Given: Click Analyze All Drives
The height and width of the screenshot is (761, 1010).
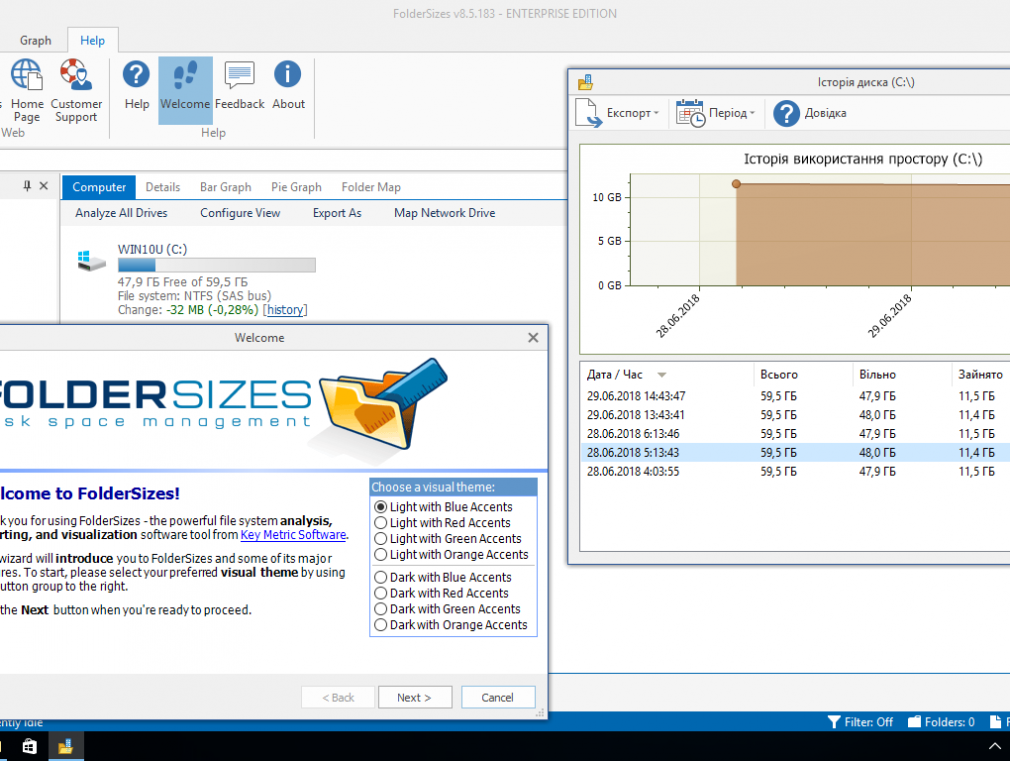Looking at the screenshot, I should coord(121,213).
